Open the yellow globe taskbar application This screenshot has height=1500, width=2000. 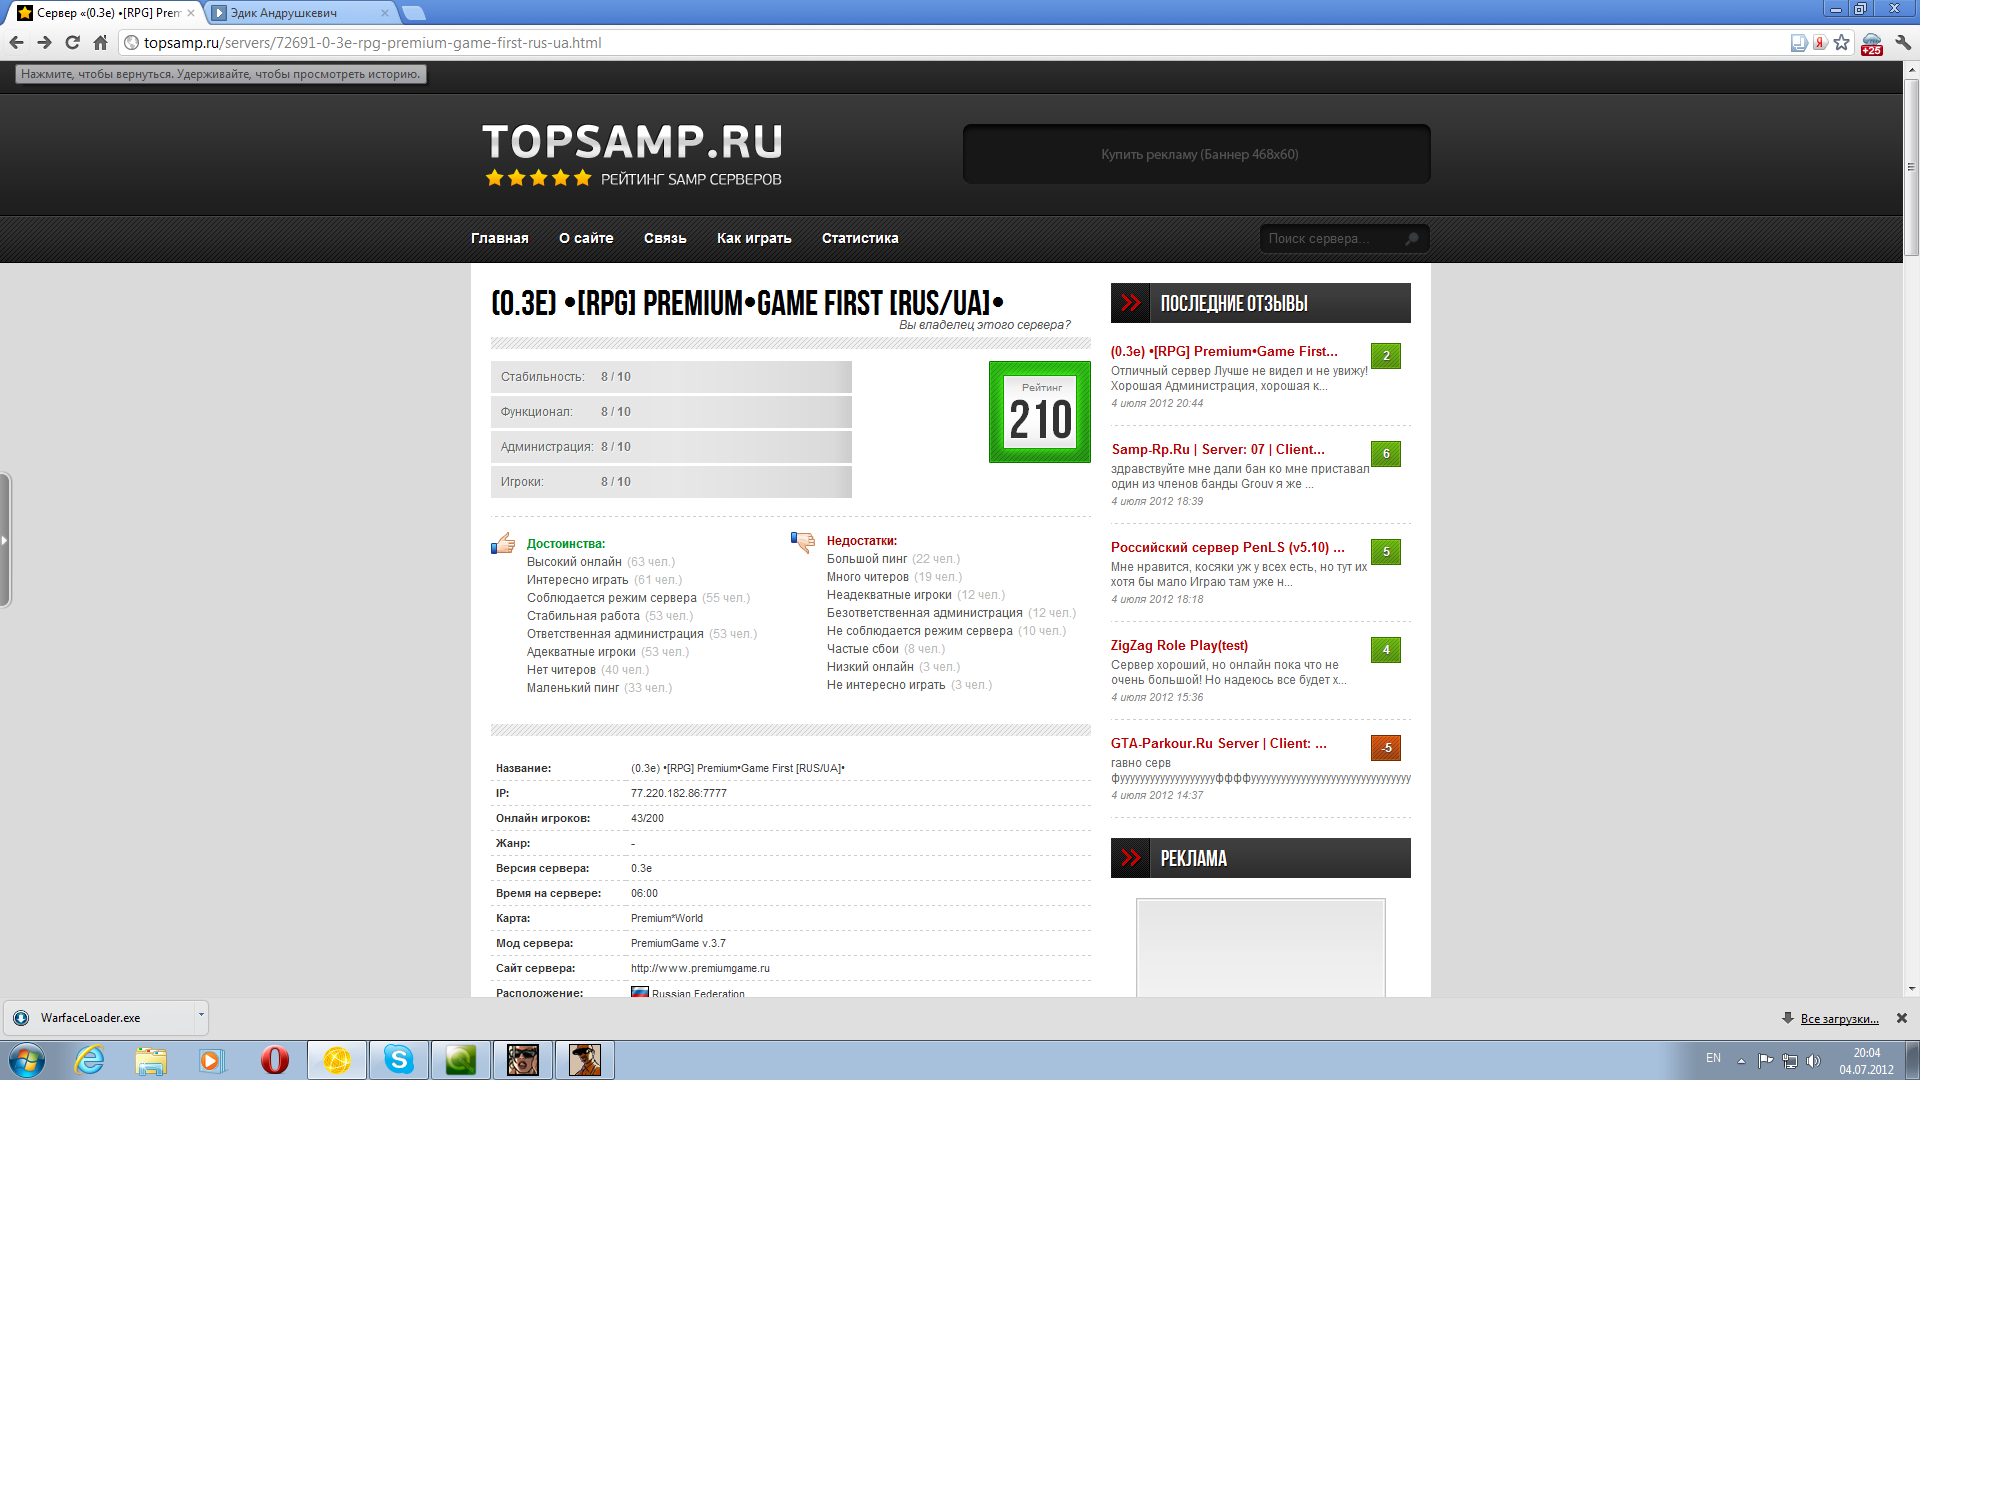337,1060
